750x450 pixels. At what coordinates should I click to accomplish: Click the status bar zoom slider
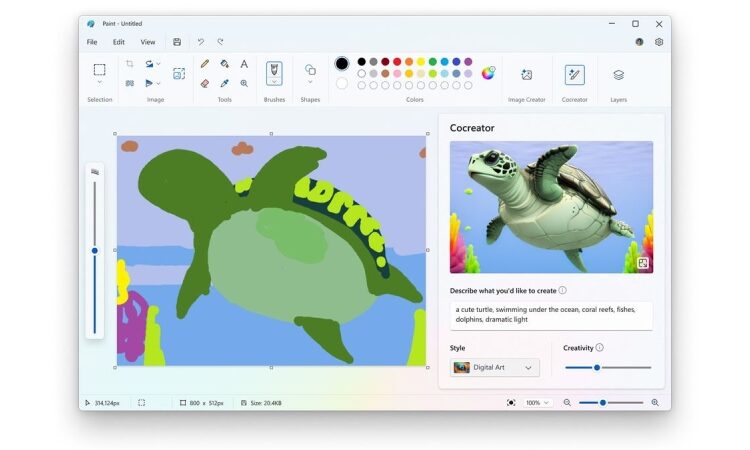click(611, 403)
